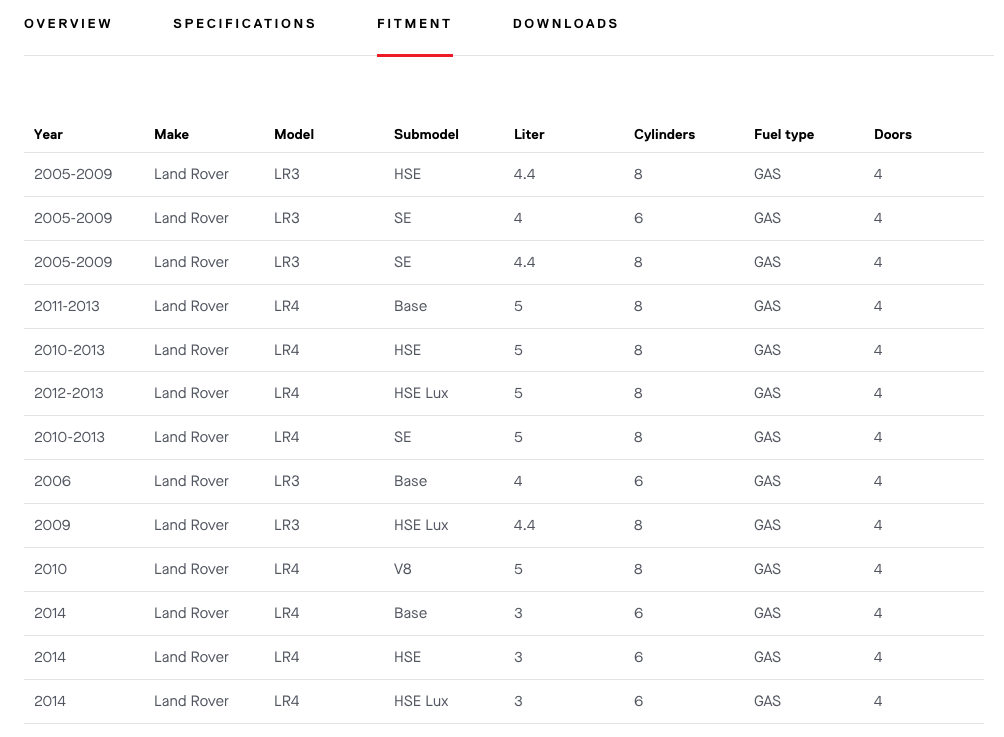1004x737 pixels.
Task: Click the Submodel column header
Action: (426, 134)
